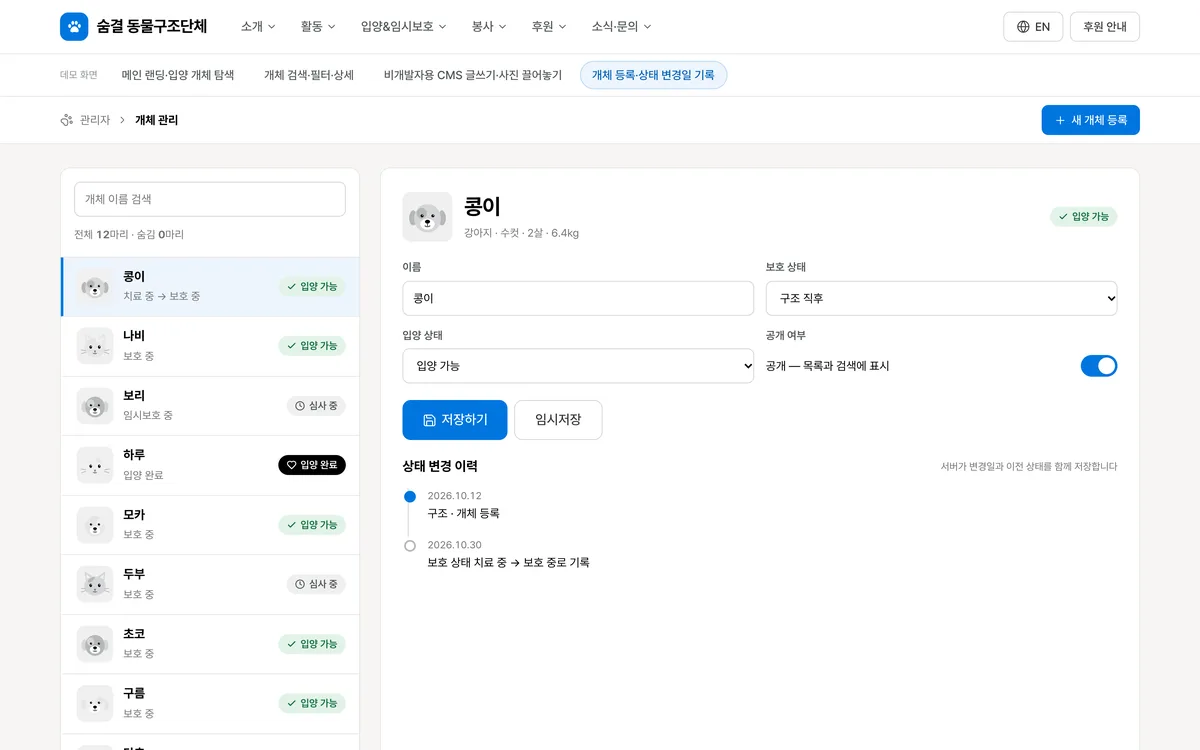Viewport: 1200px width, 750px height.
Task: Click 임시저장 button
Action: pyautogui.click(x=558, y=420)
